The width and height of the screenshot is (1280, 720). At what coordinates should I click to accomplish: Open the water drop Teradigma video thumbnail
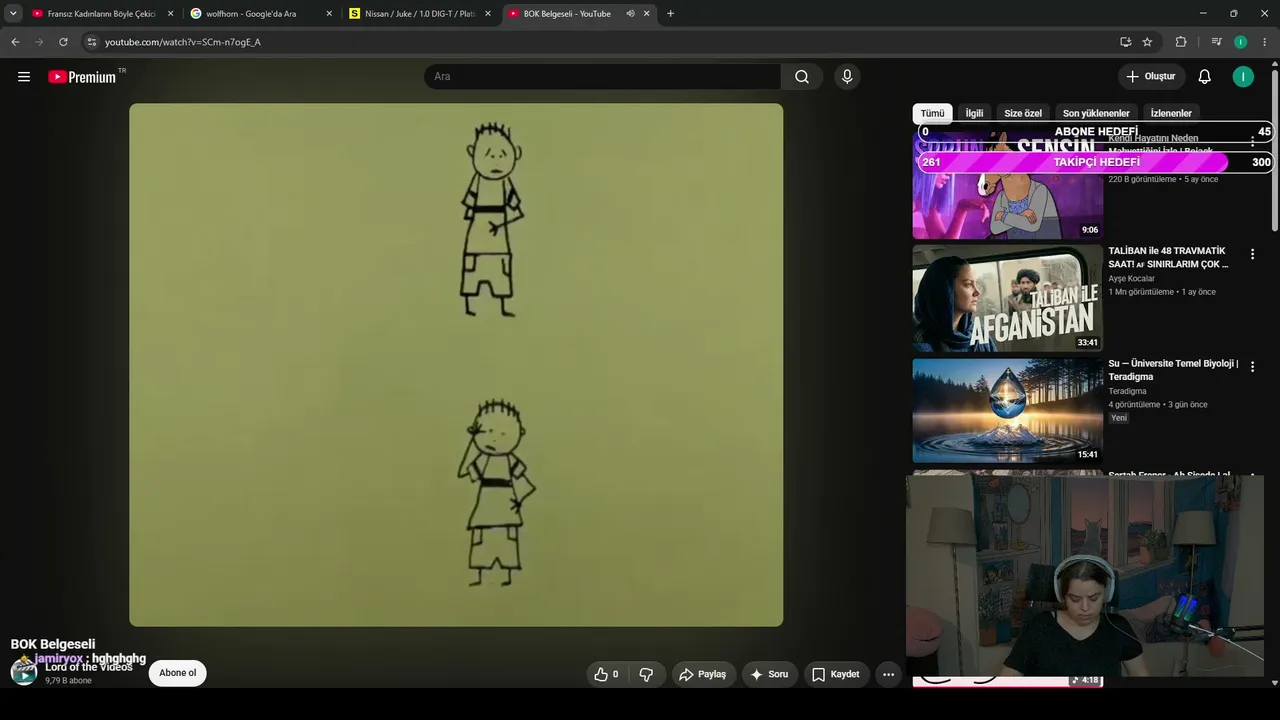point(1007,410)
